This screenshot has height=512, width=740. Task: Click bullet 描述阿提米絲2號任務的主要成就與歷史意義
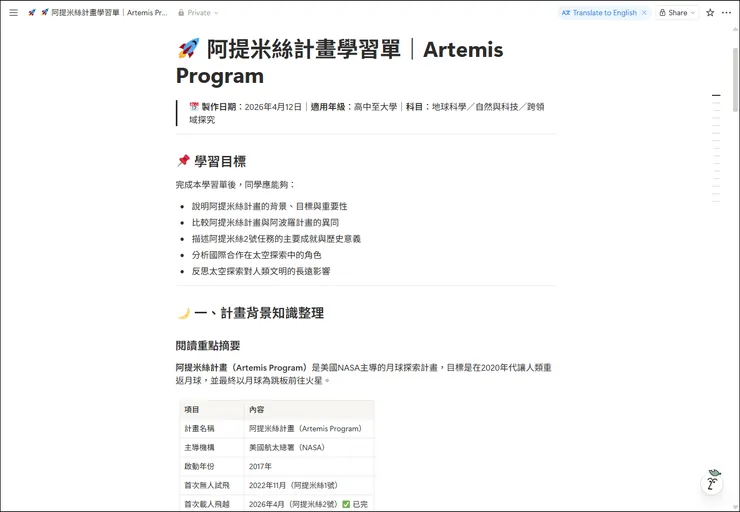click(x=276, y=239)
